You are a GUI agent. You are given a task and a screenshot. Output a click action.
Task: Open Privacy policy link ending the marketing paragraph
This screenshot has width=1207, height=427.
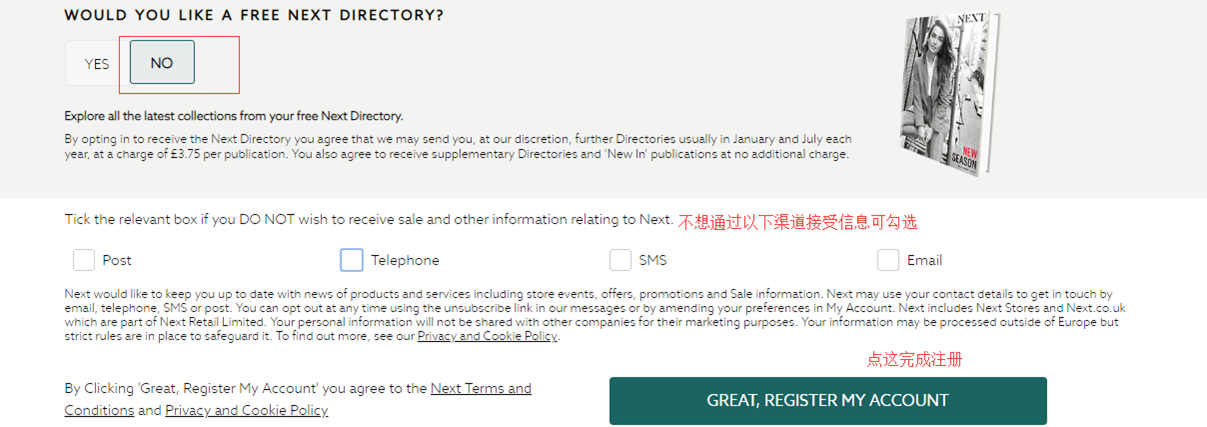coord(487,337)
